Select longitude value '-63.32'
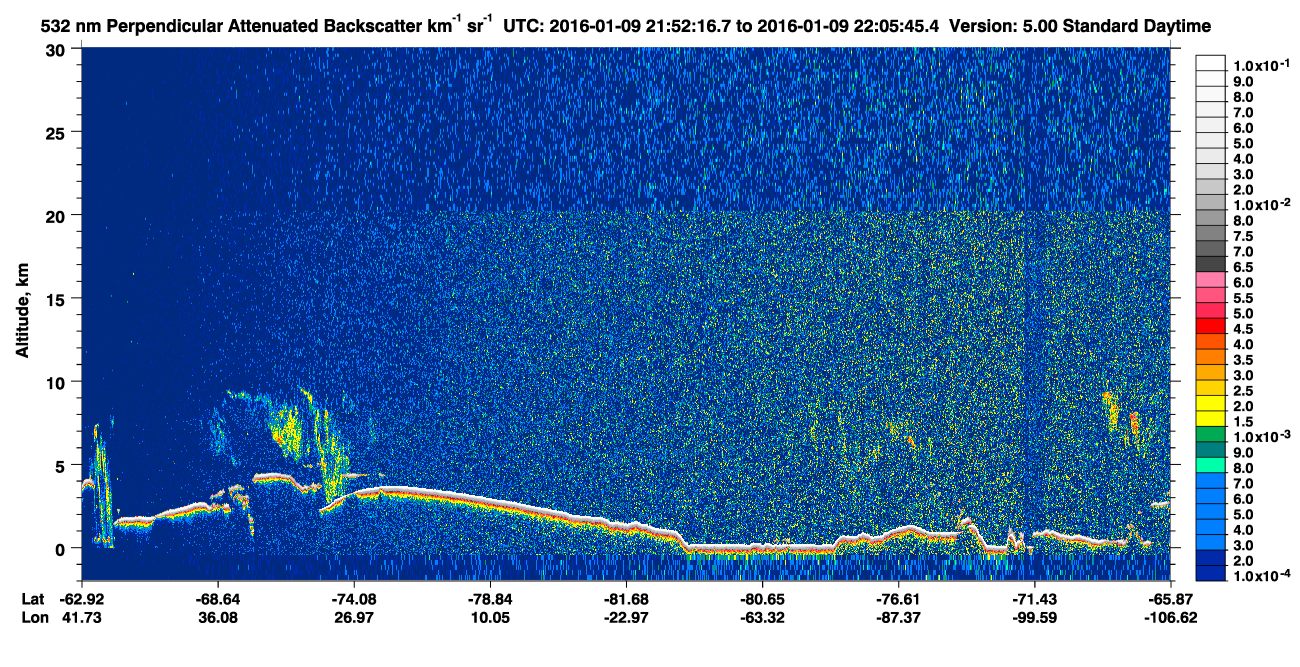This screenshot has height=667, width=1300. pos(762,617)
